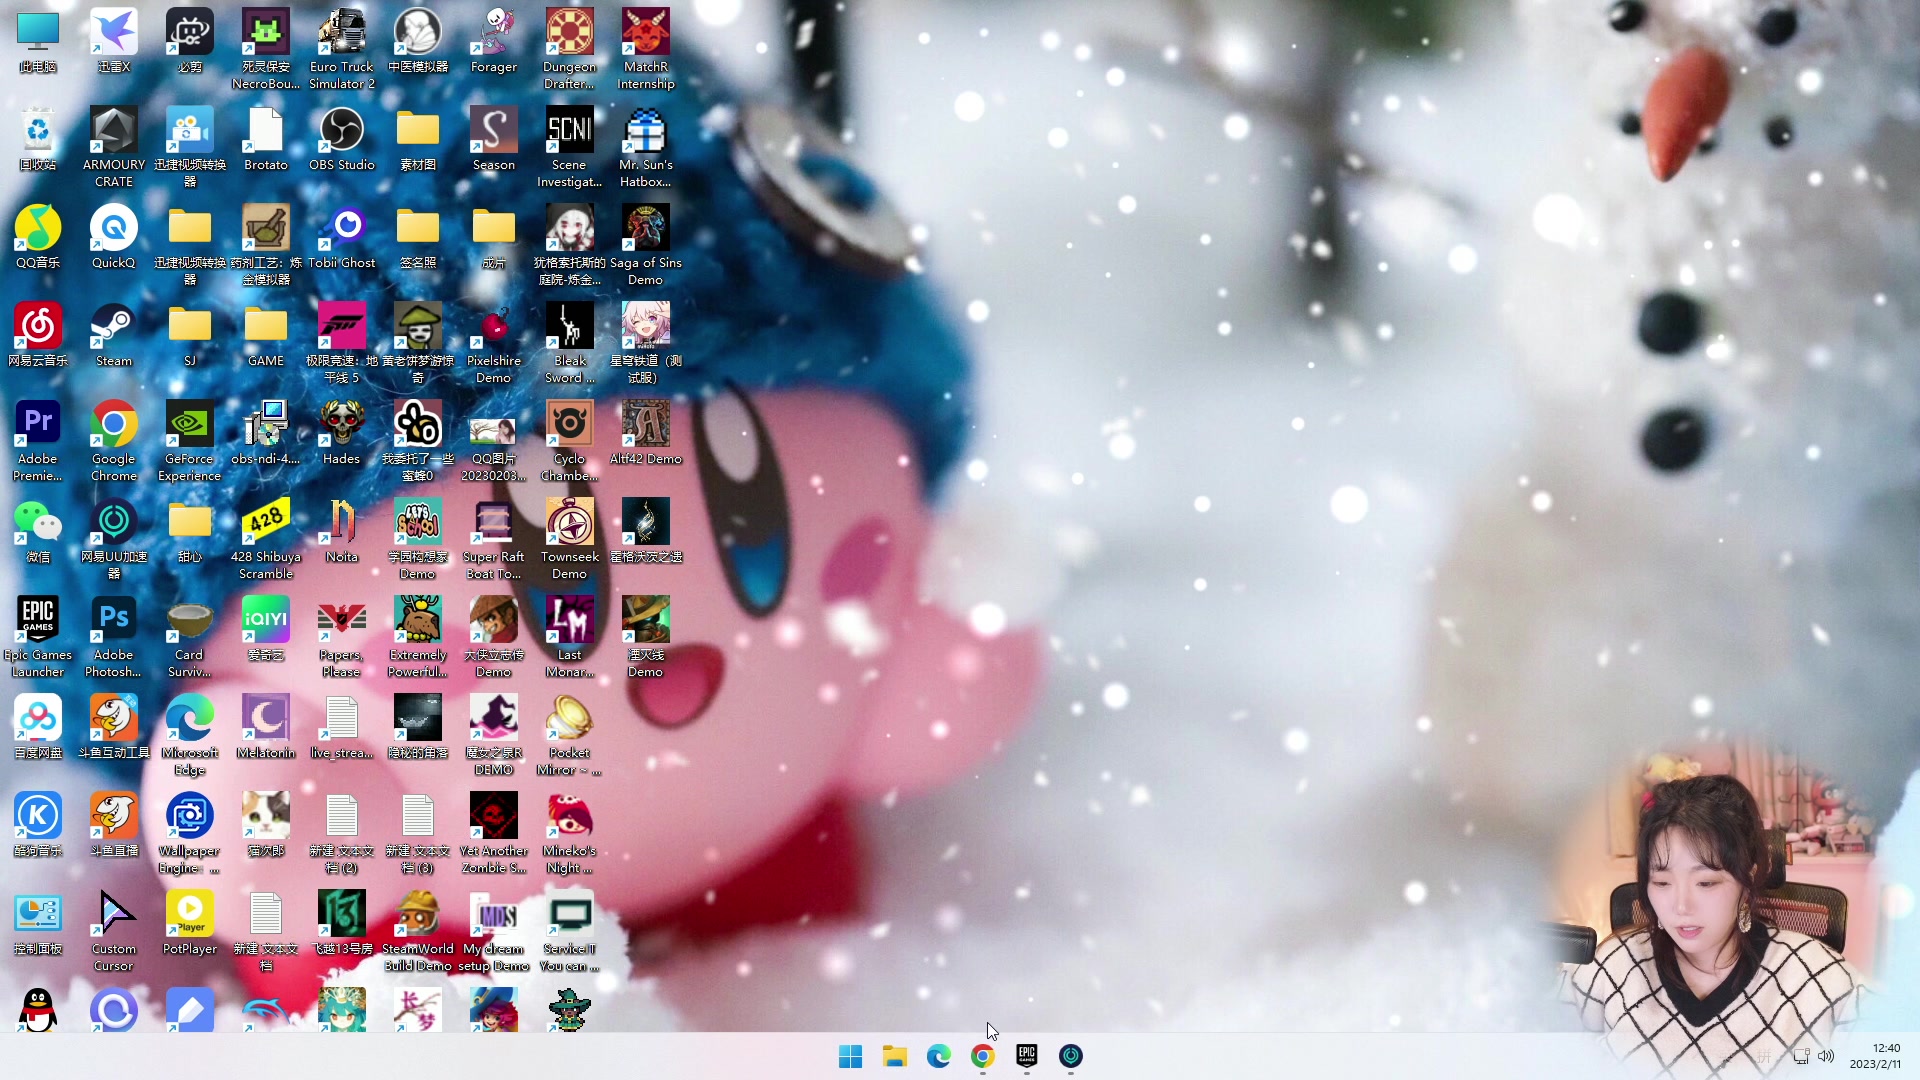1920x1080 pixels.
Task: Select the 甜心 folder
Action: 190,532
